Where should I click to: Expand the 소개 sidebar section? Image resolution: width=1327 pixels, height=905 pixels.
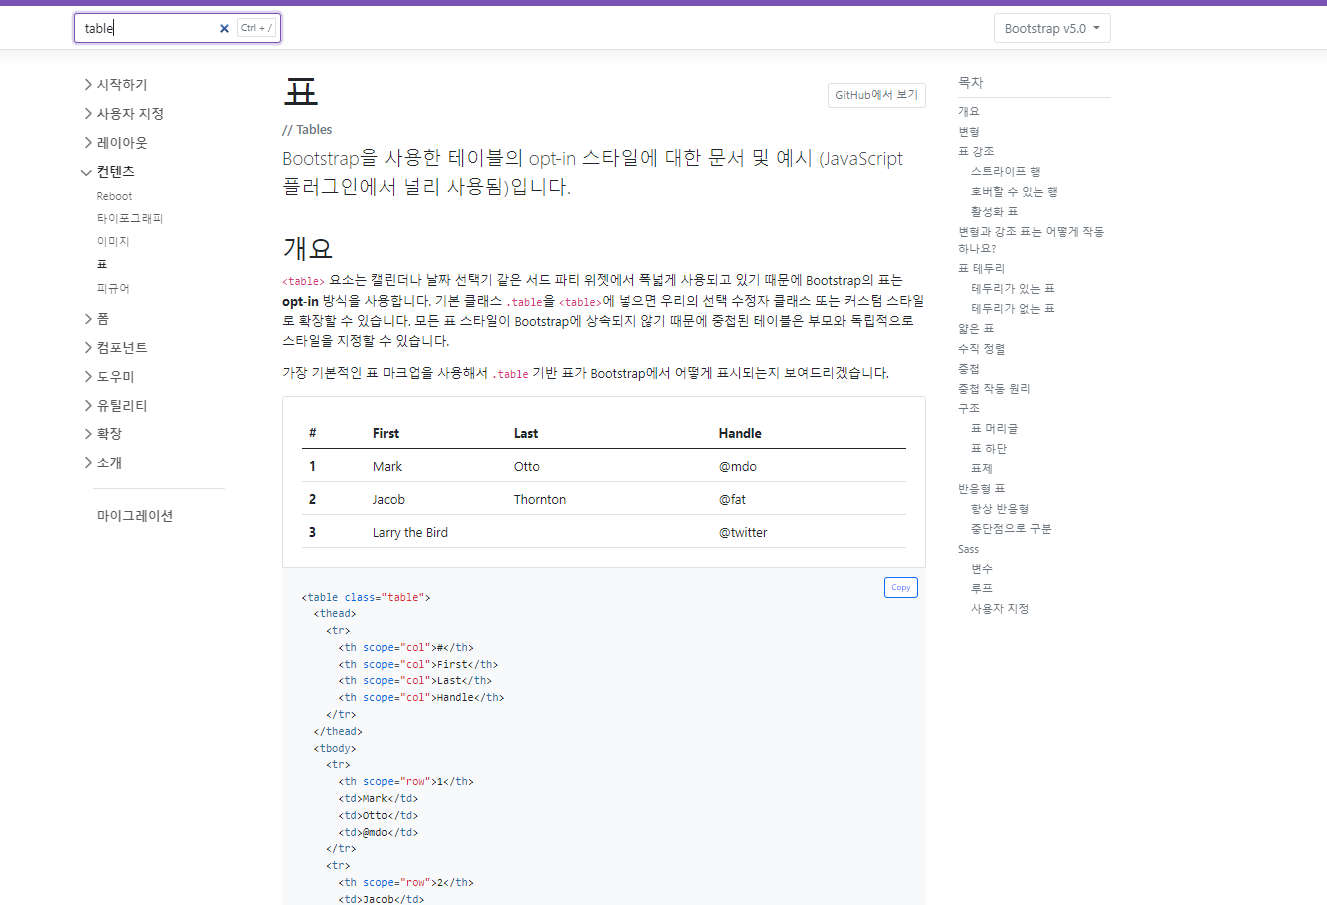click(104, 463)
